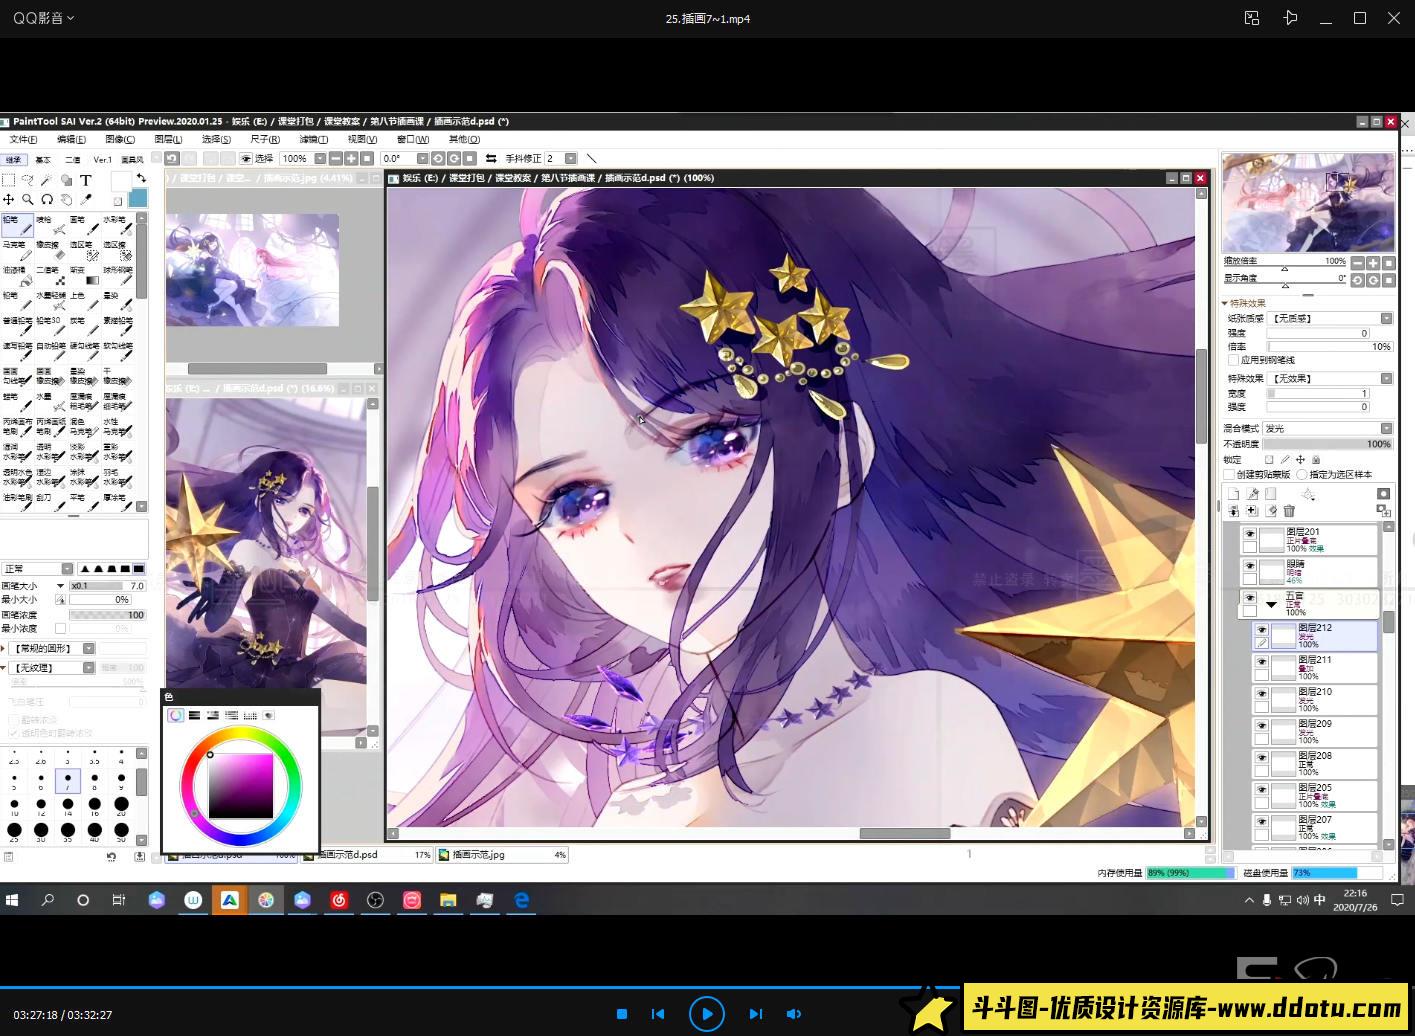Viewport: 1415px width, 1036px height.
Task: Open the 图层(L) menu
Action: tap(168, 139)
